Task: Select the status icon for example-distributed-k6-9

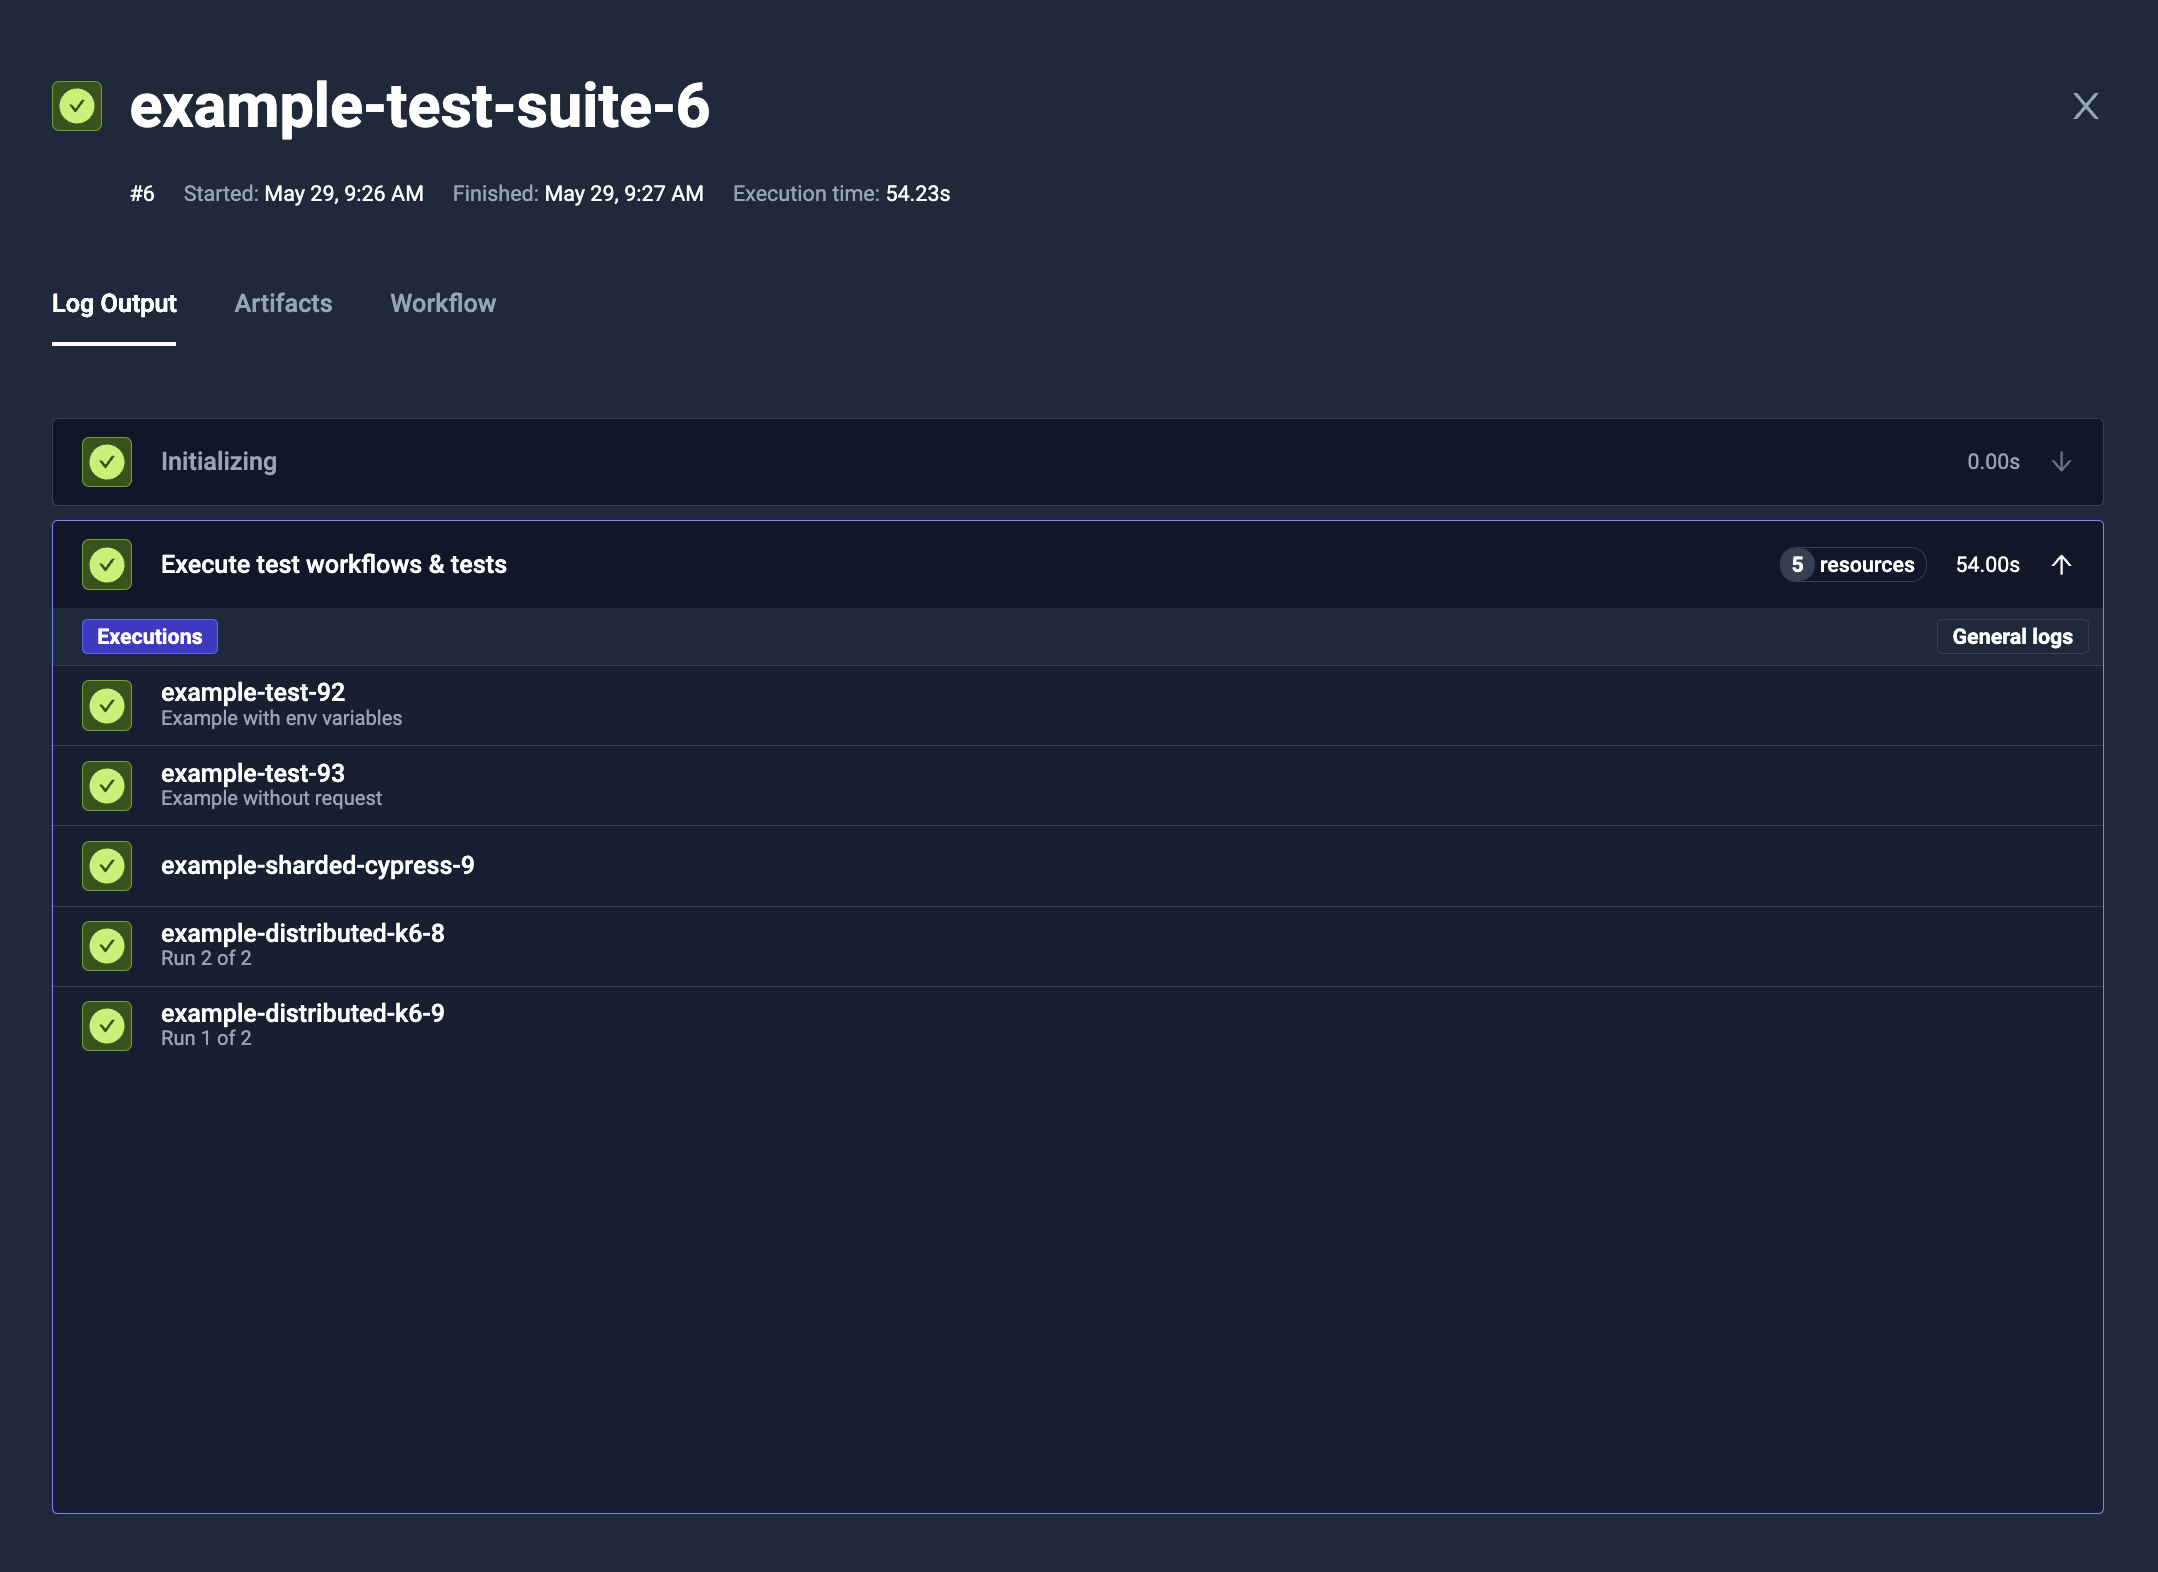Action: pos(106,1025)
